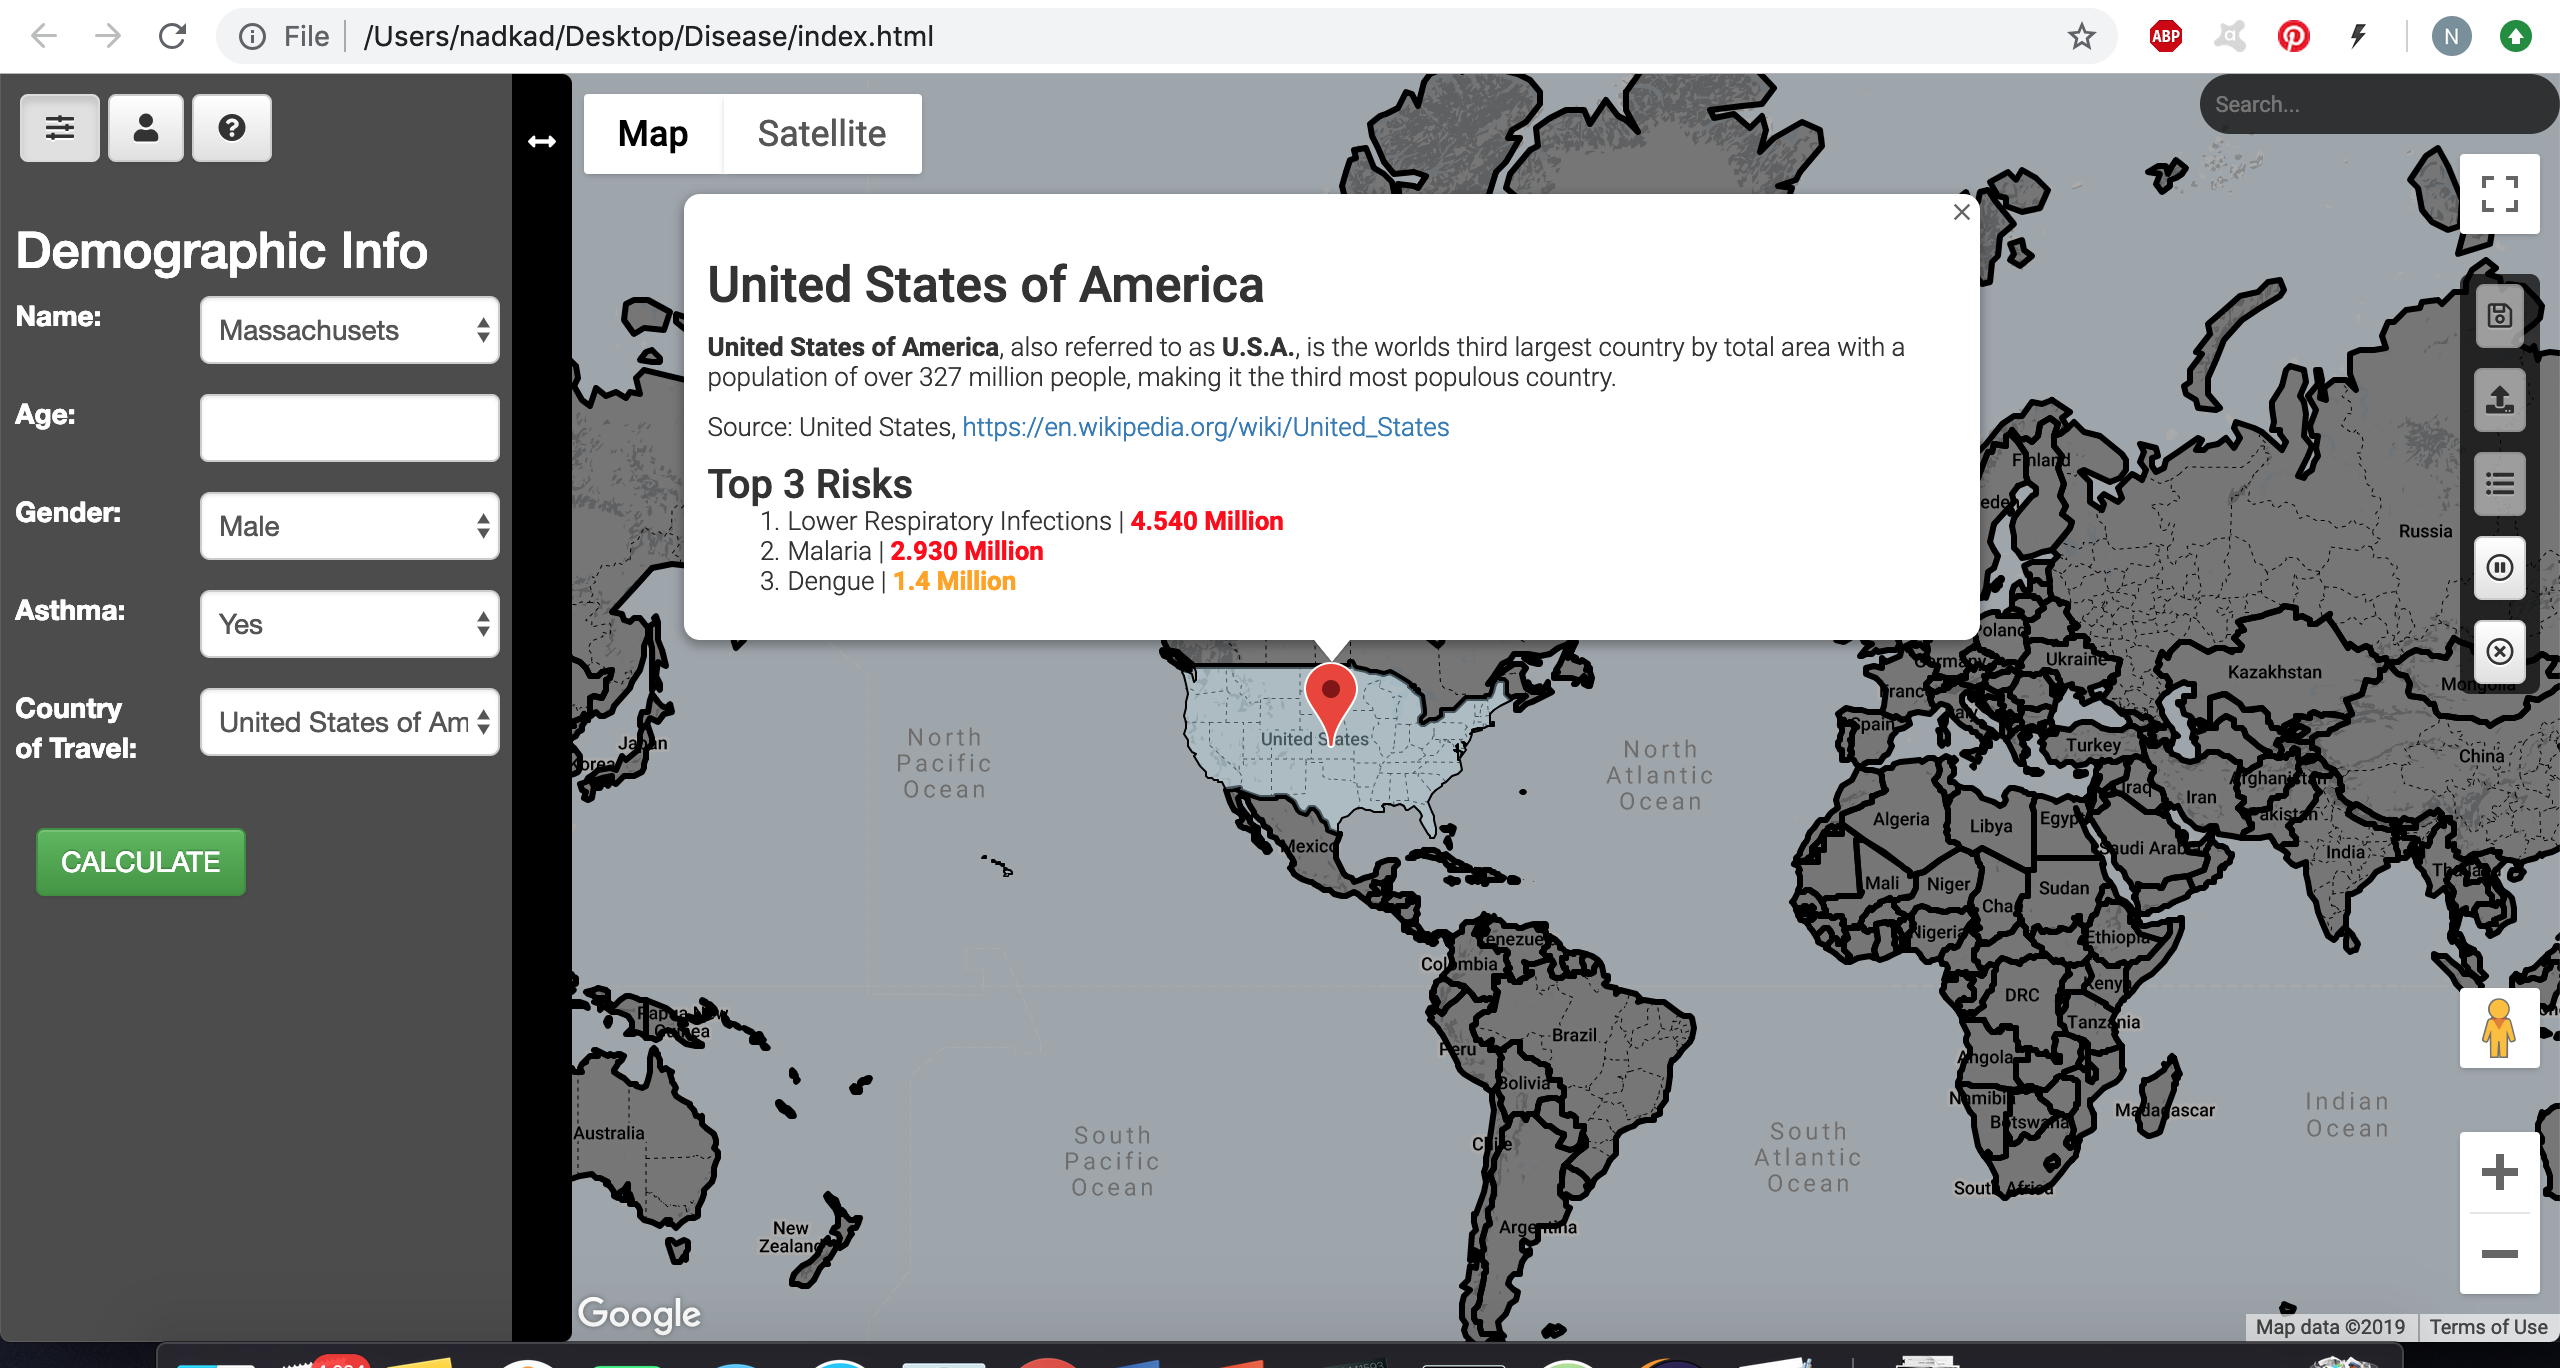
Task: Open the list icon on right toolbar
Action: 2499,485
